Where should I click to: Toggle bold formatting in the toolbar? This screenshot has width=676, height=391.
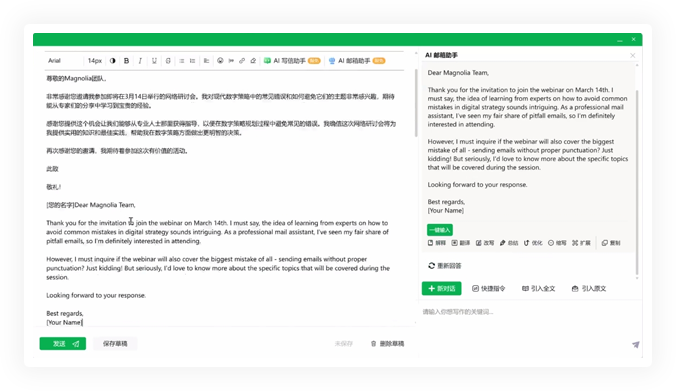coord(126,61)
